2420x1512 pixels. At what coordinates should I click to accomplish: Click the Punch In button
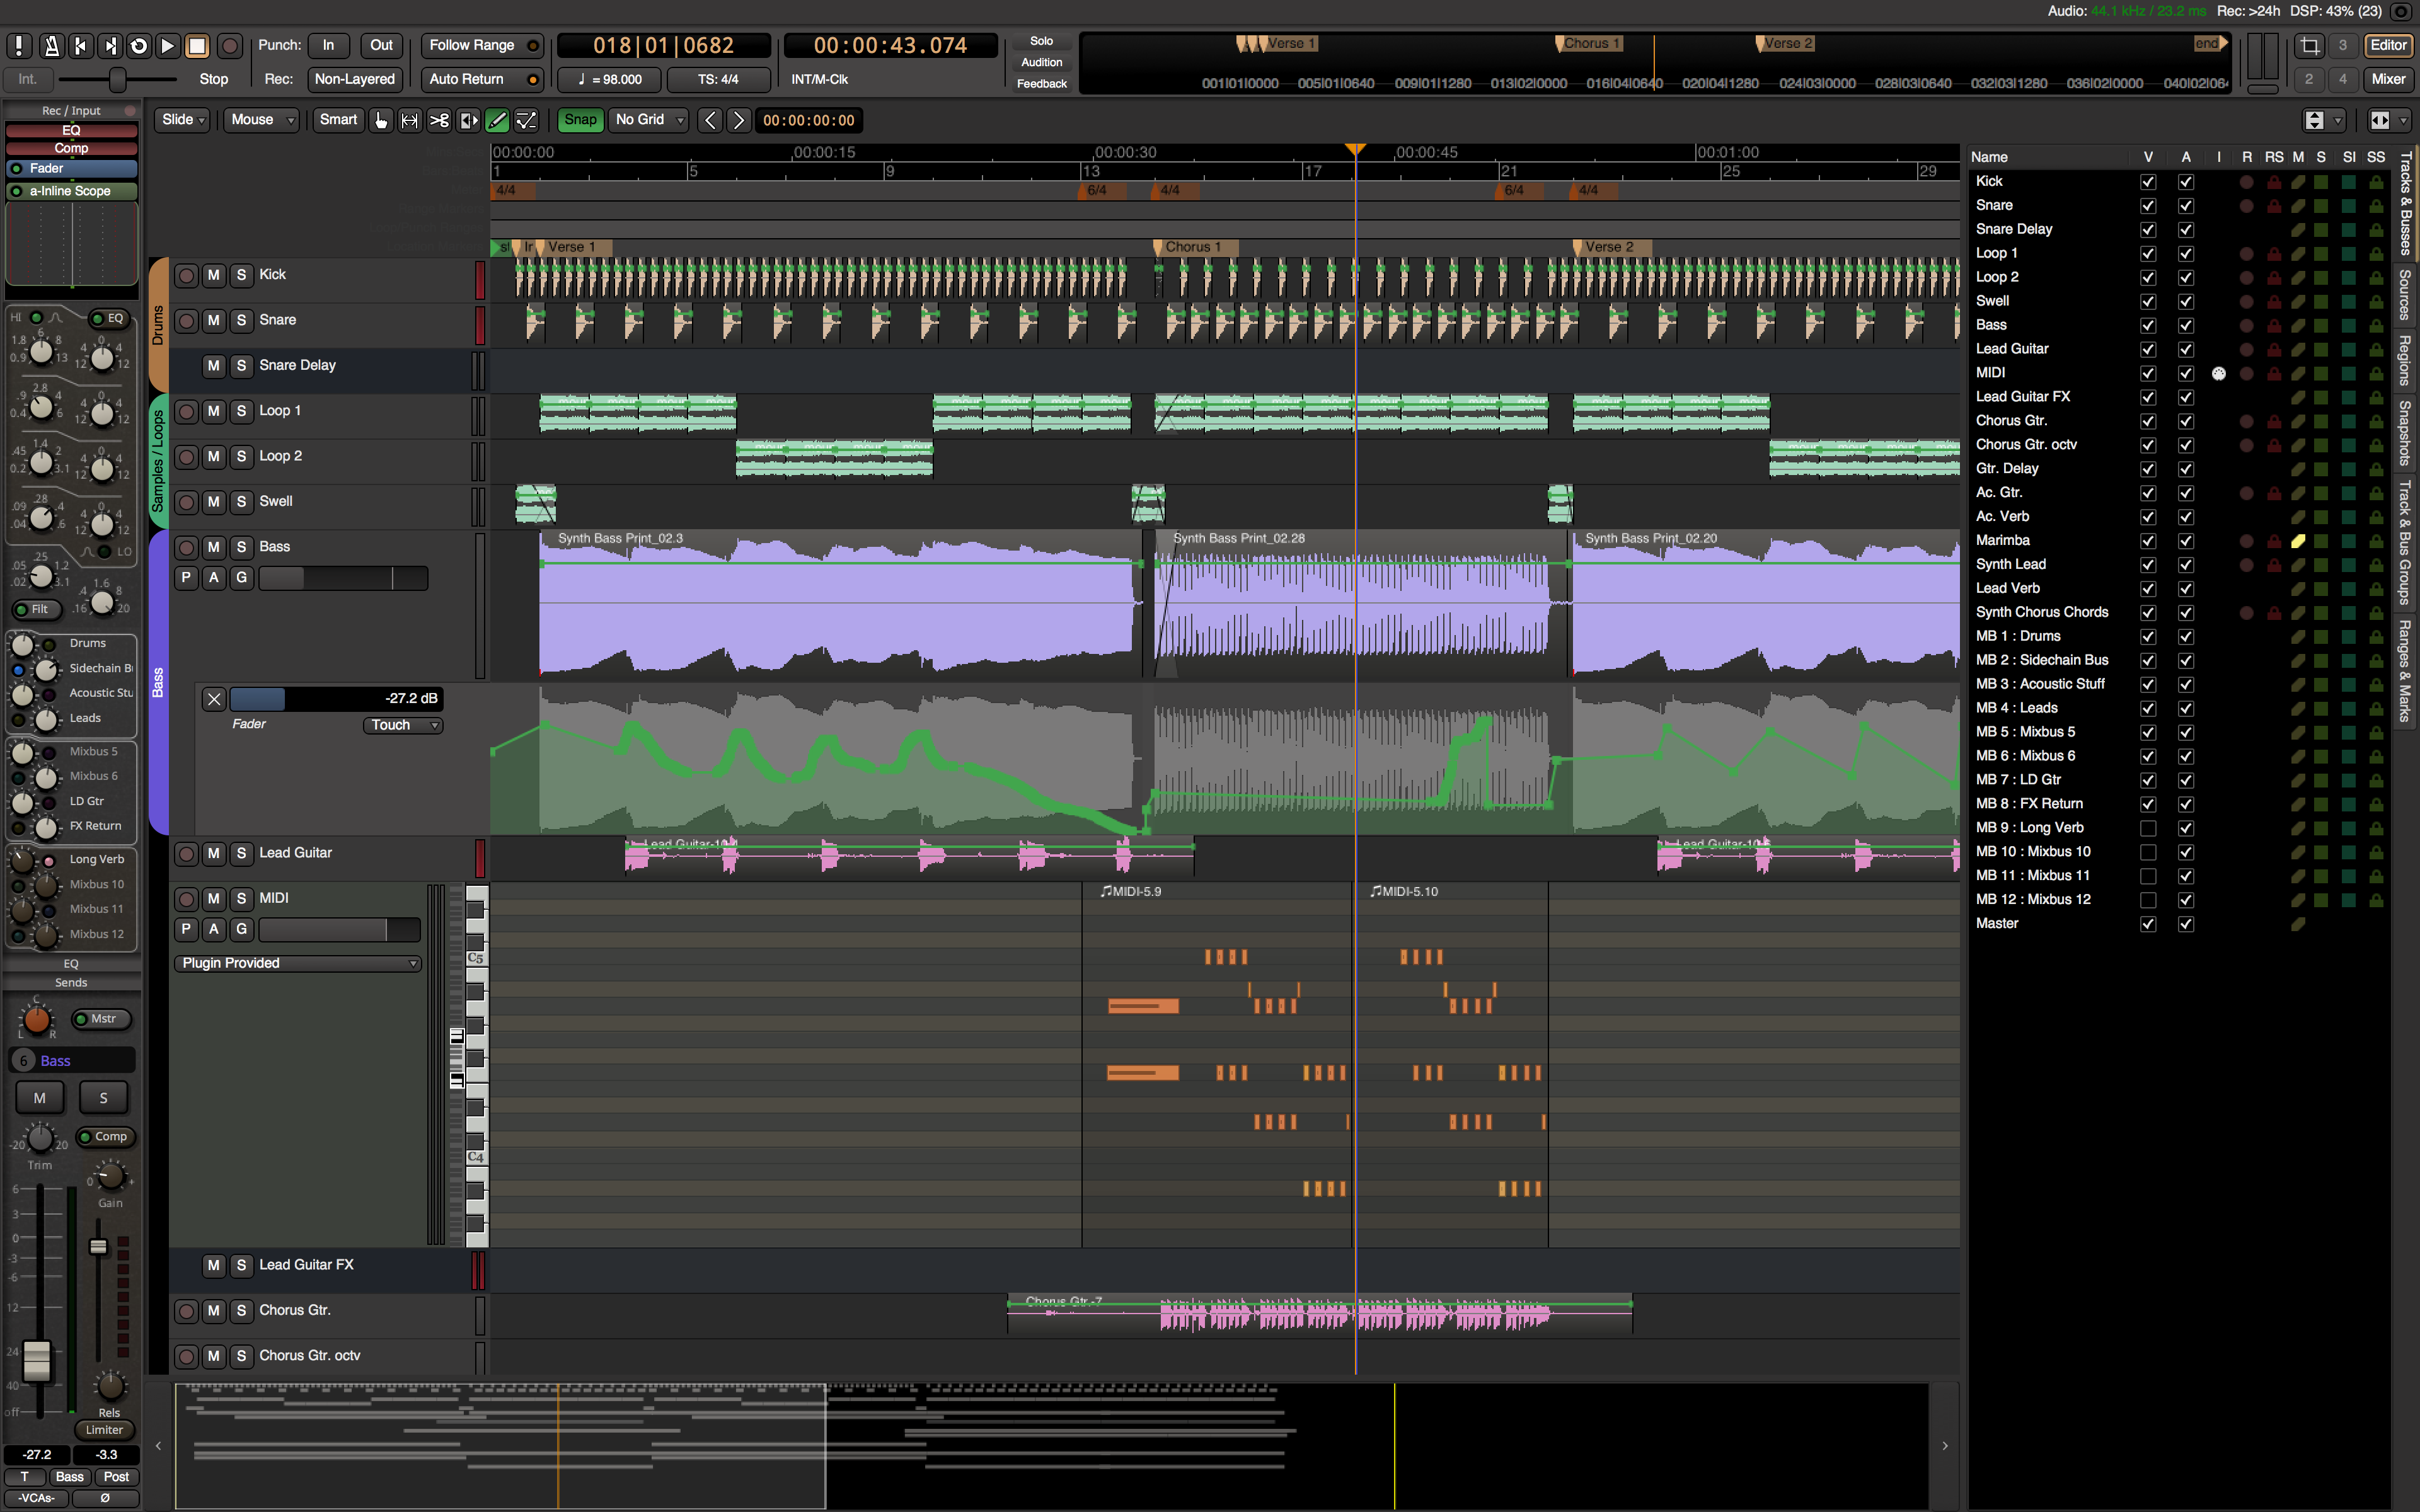tap(328, 45)
